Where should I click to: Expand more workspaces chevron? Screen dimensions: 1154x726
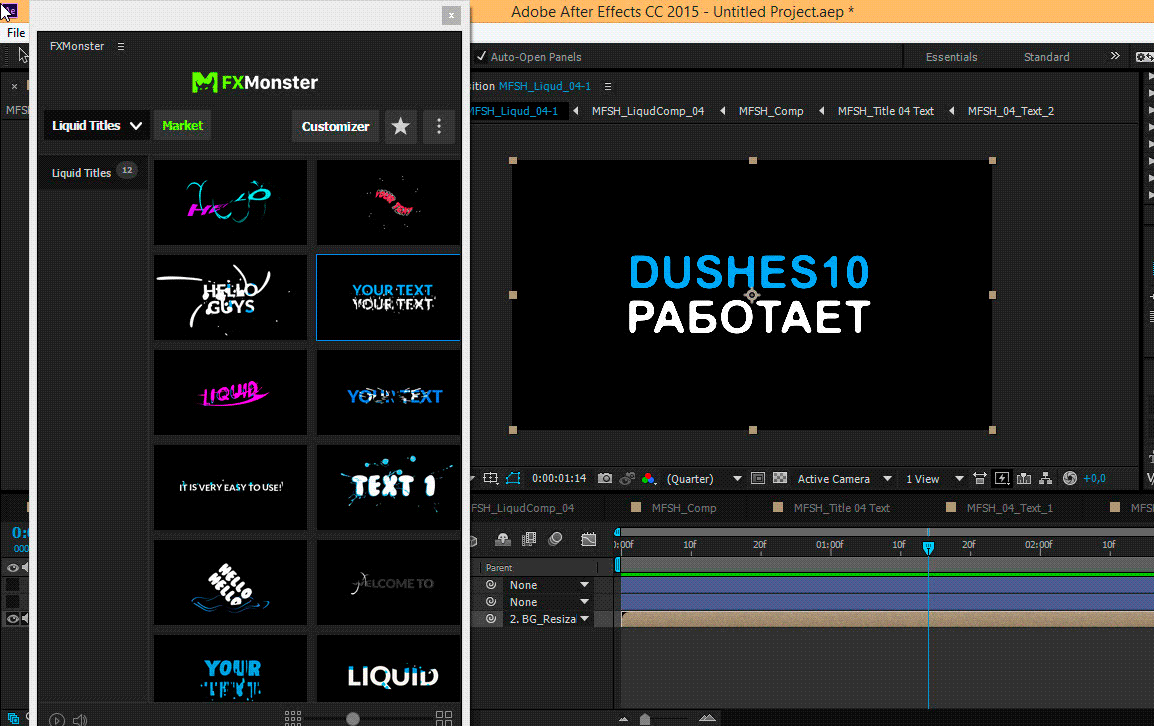1115,56
